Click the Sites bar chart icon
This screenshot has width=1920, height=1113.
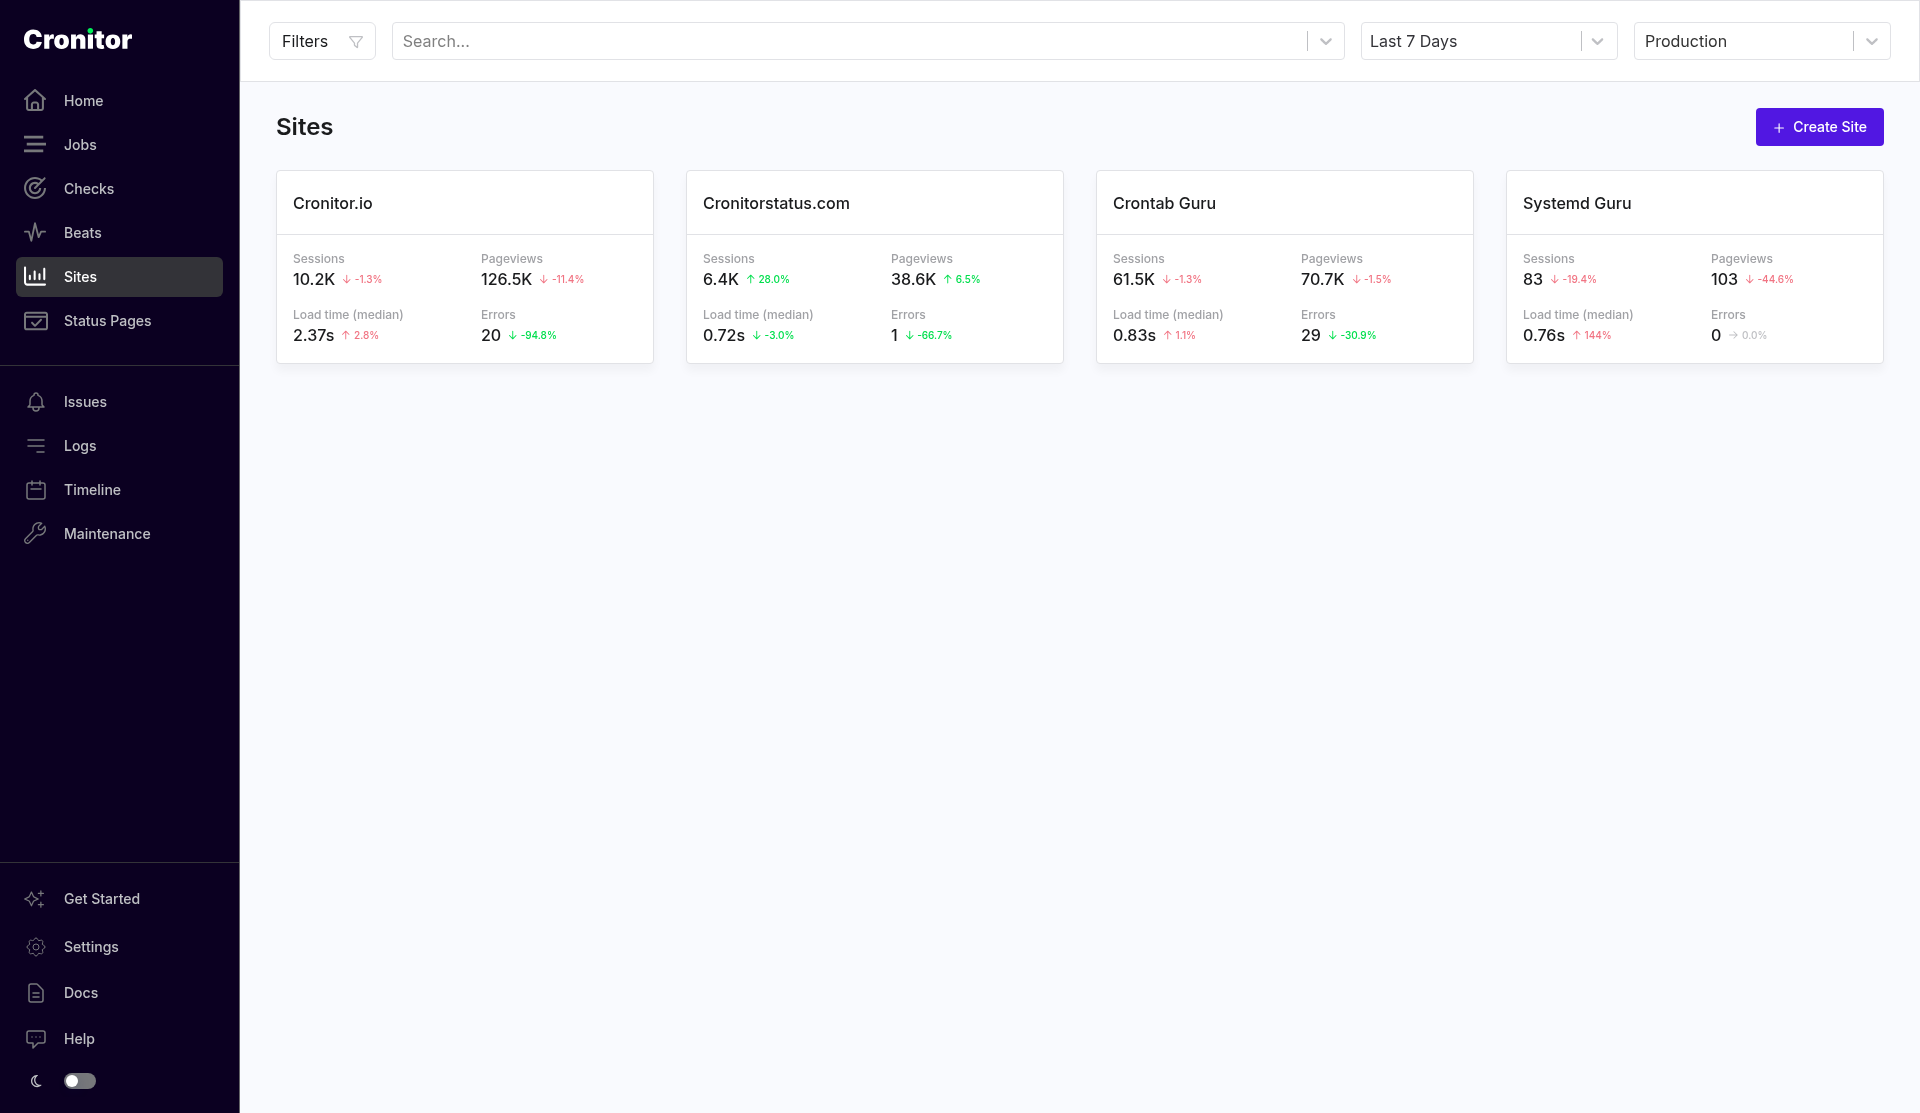(35, 277)
